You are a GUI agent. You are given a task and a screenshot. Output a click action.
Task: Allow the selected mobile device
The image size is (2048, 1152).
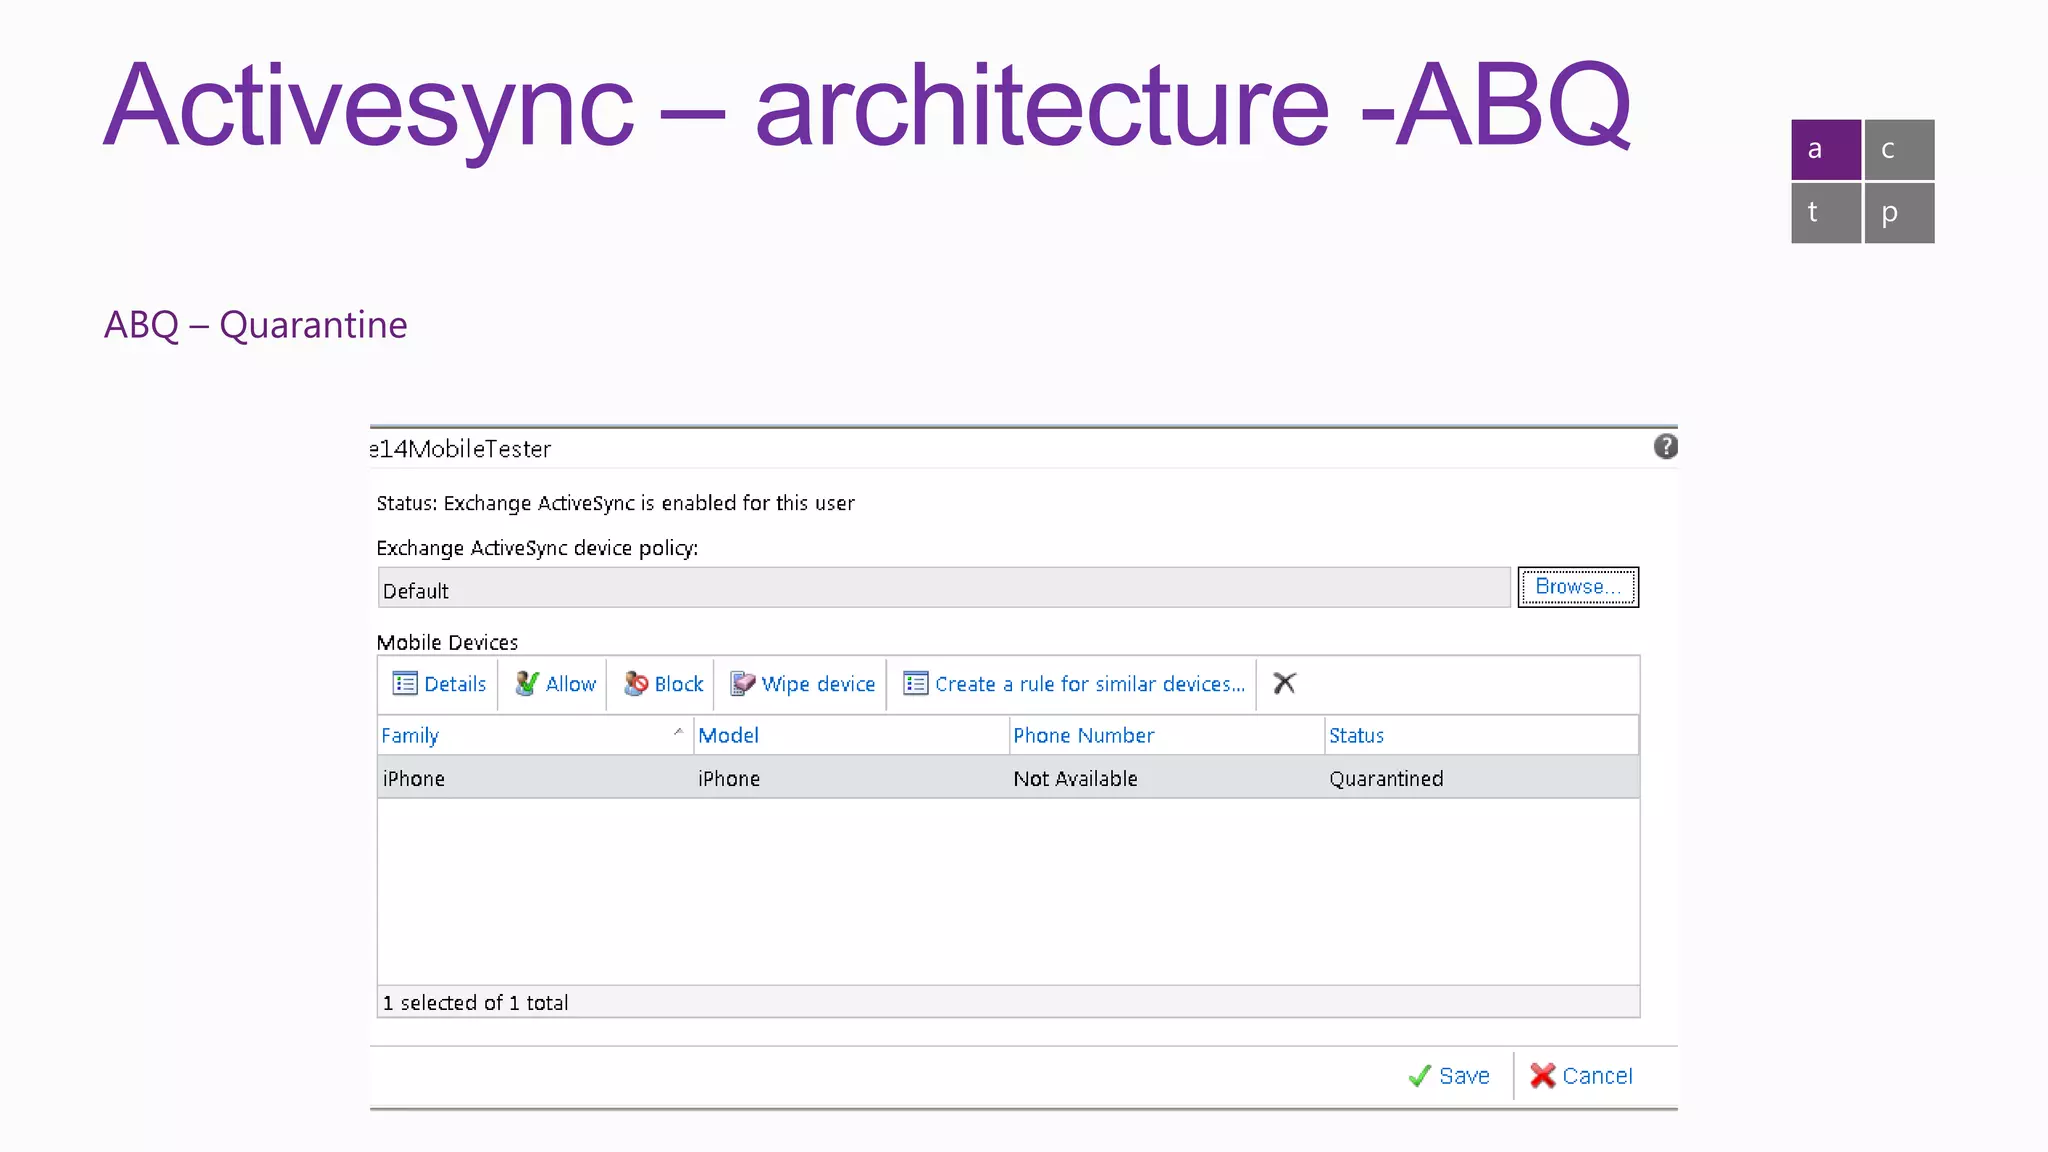(x=555, y=684)
